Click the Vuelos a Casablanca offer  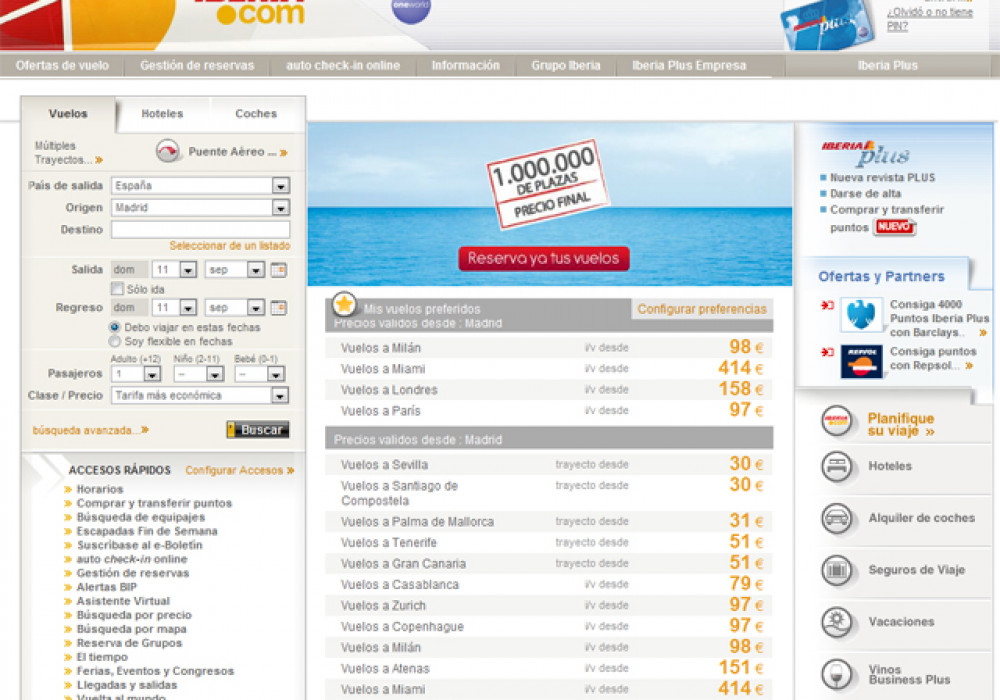point(549,584)
